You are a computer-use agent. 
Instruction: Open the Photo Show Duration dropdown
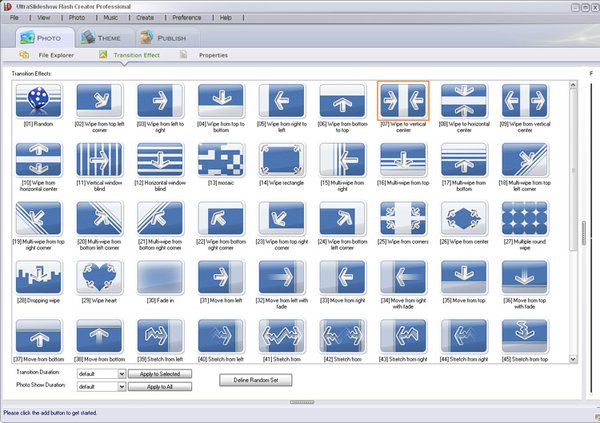click(122, 387)
